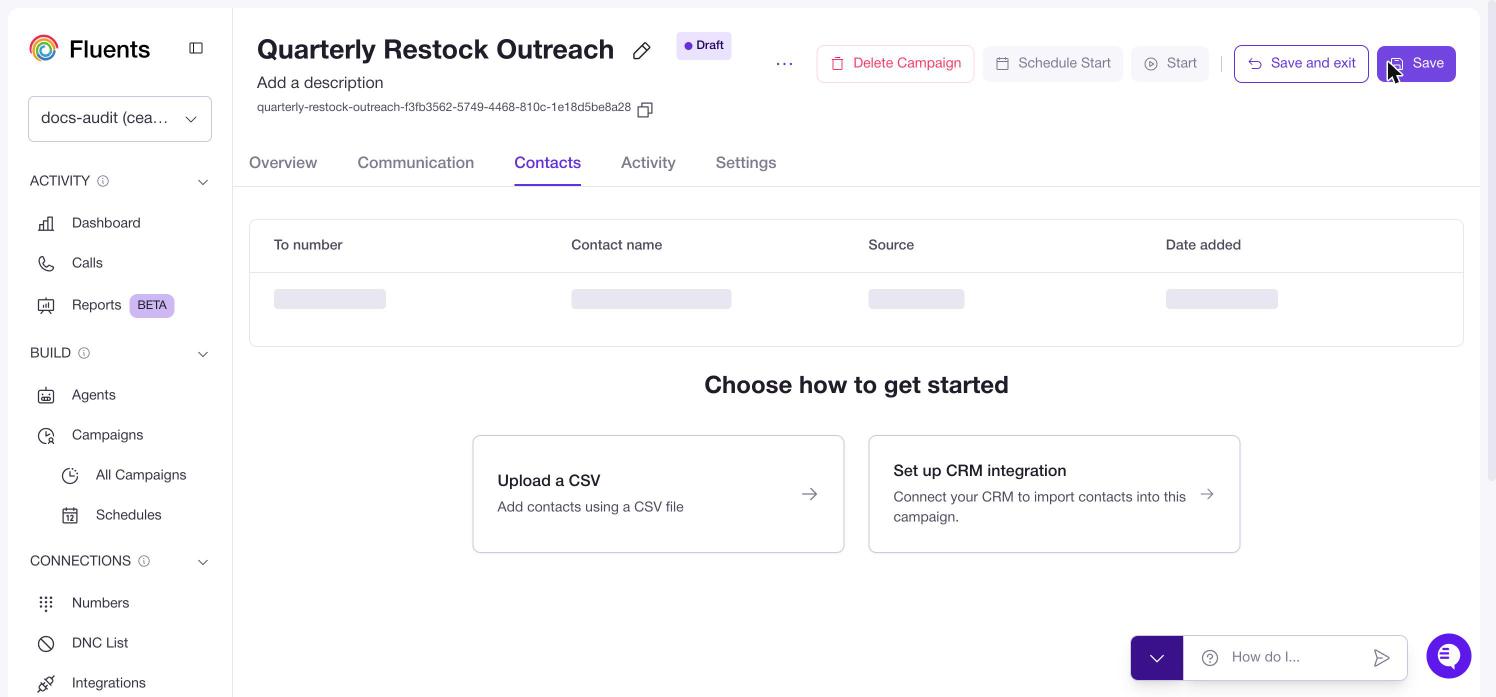Collapse the help widget purple chevron

click(x=1157, y=658)
